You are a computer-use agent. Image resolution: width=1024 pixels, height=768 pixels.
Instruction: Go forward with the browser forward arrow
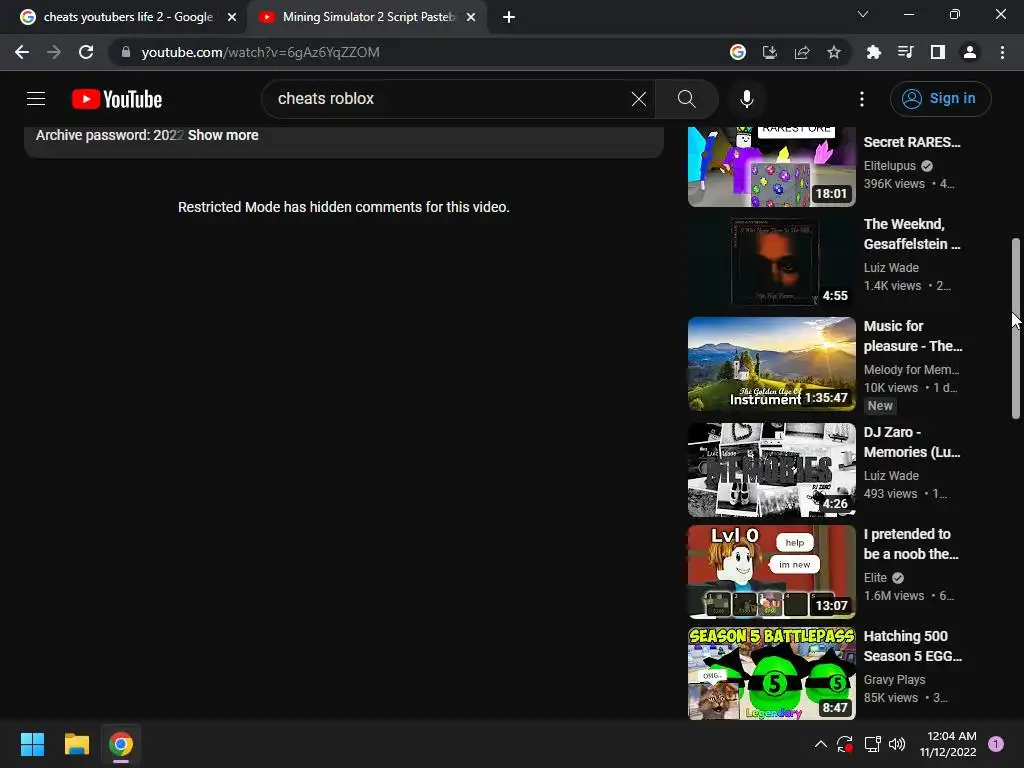click(54, 52)
